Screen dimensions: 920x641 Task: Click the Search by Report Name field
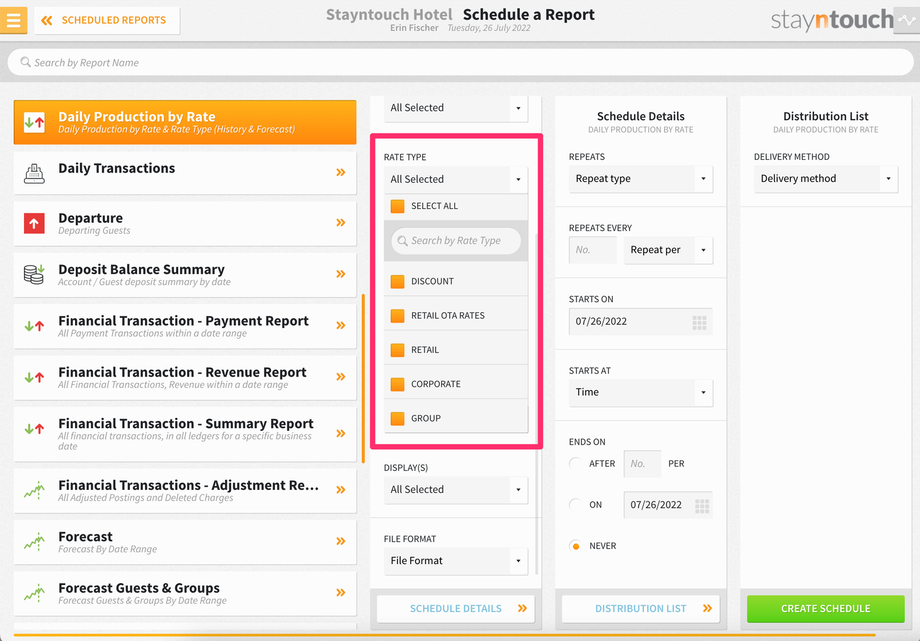pos(461,62)
